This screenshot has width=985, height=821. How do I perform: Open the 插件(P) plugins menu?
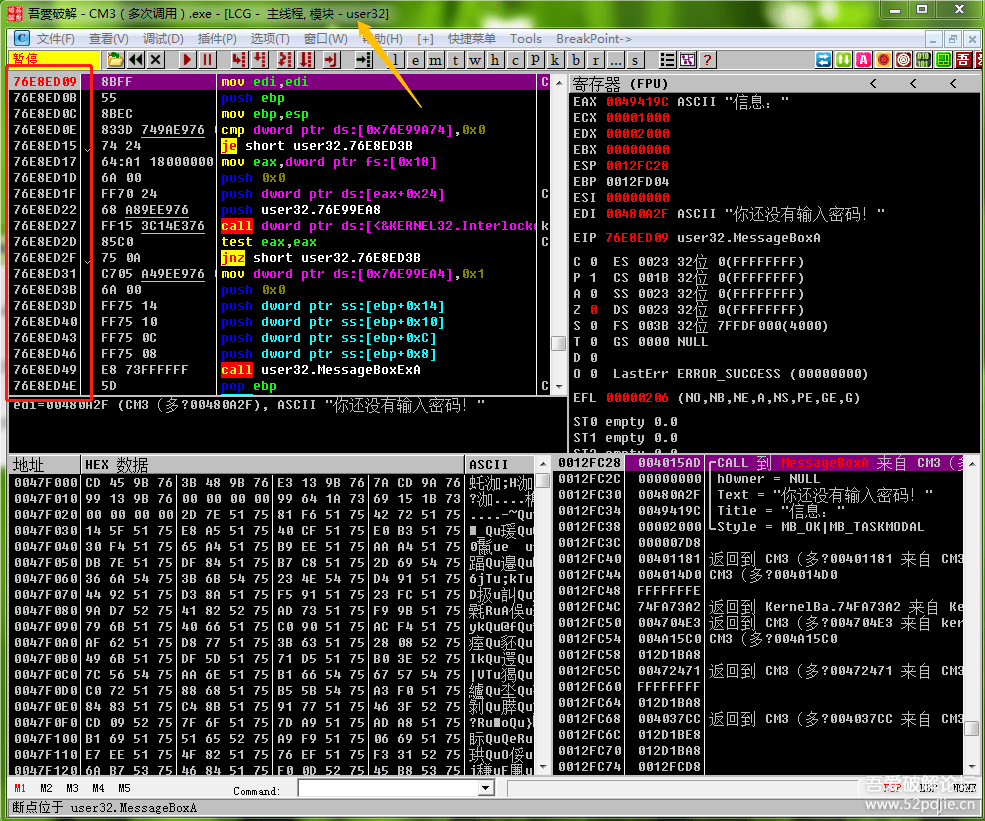coord(217,38)
